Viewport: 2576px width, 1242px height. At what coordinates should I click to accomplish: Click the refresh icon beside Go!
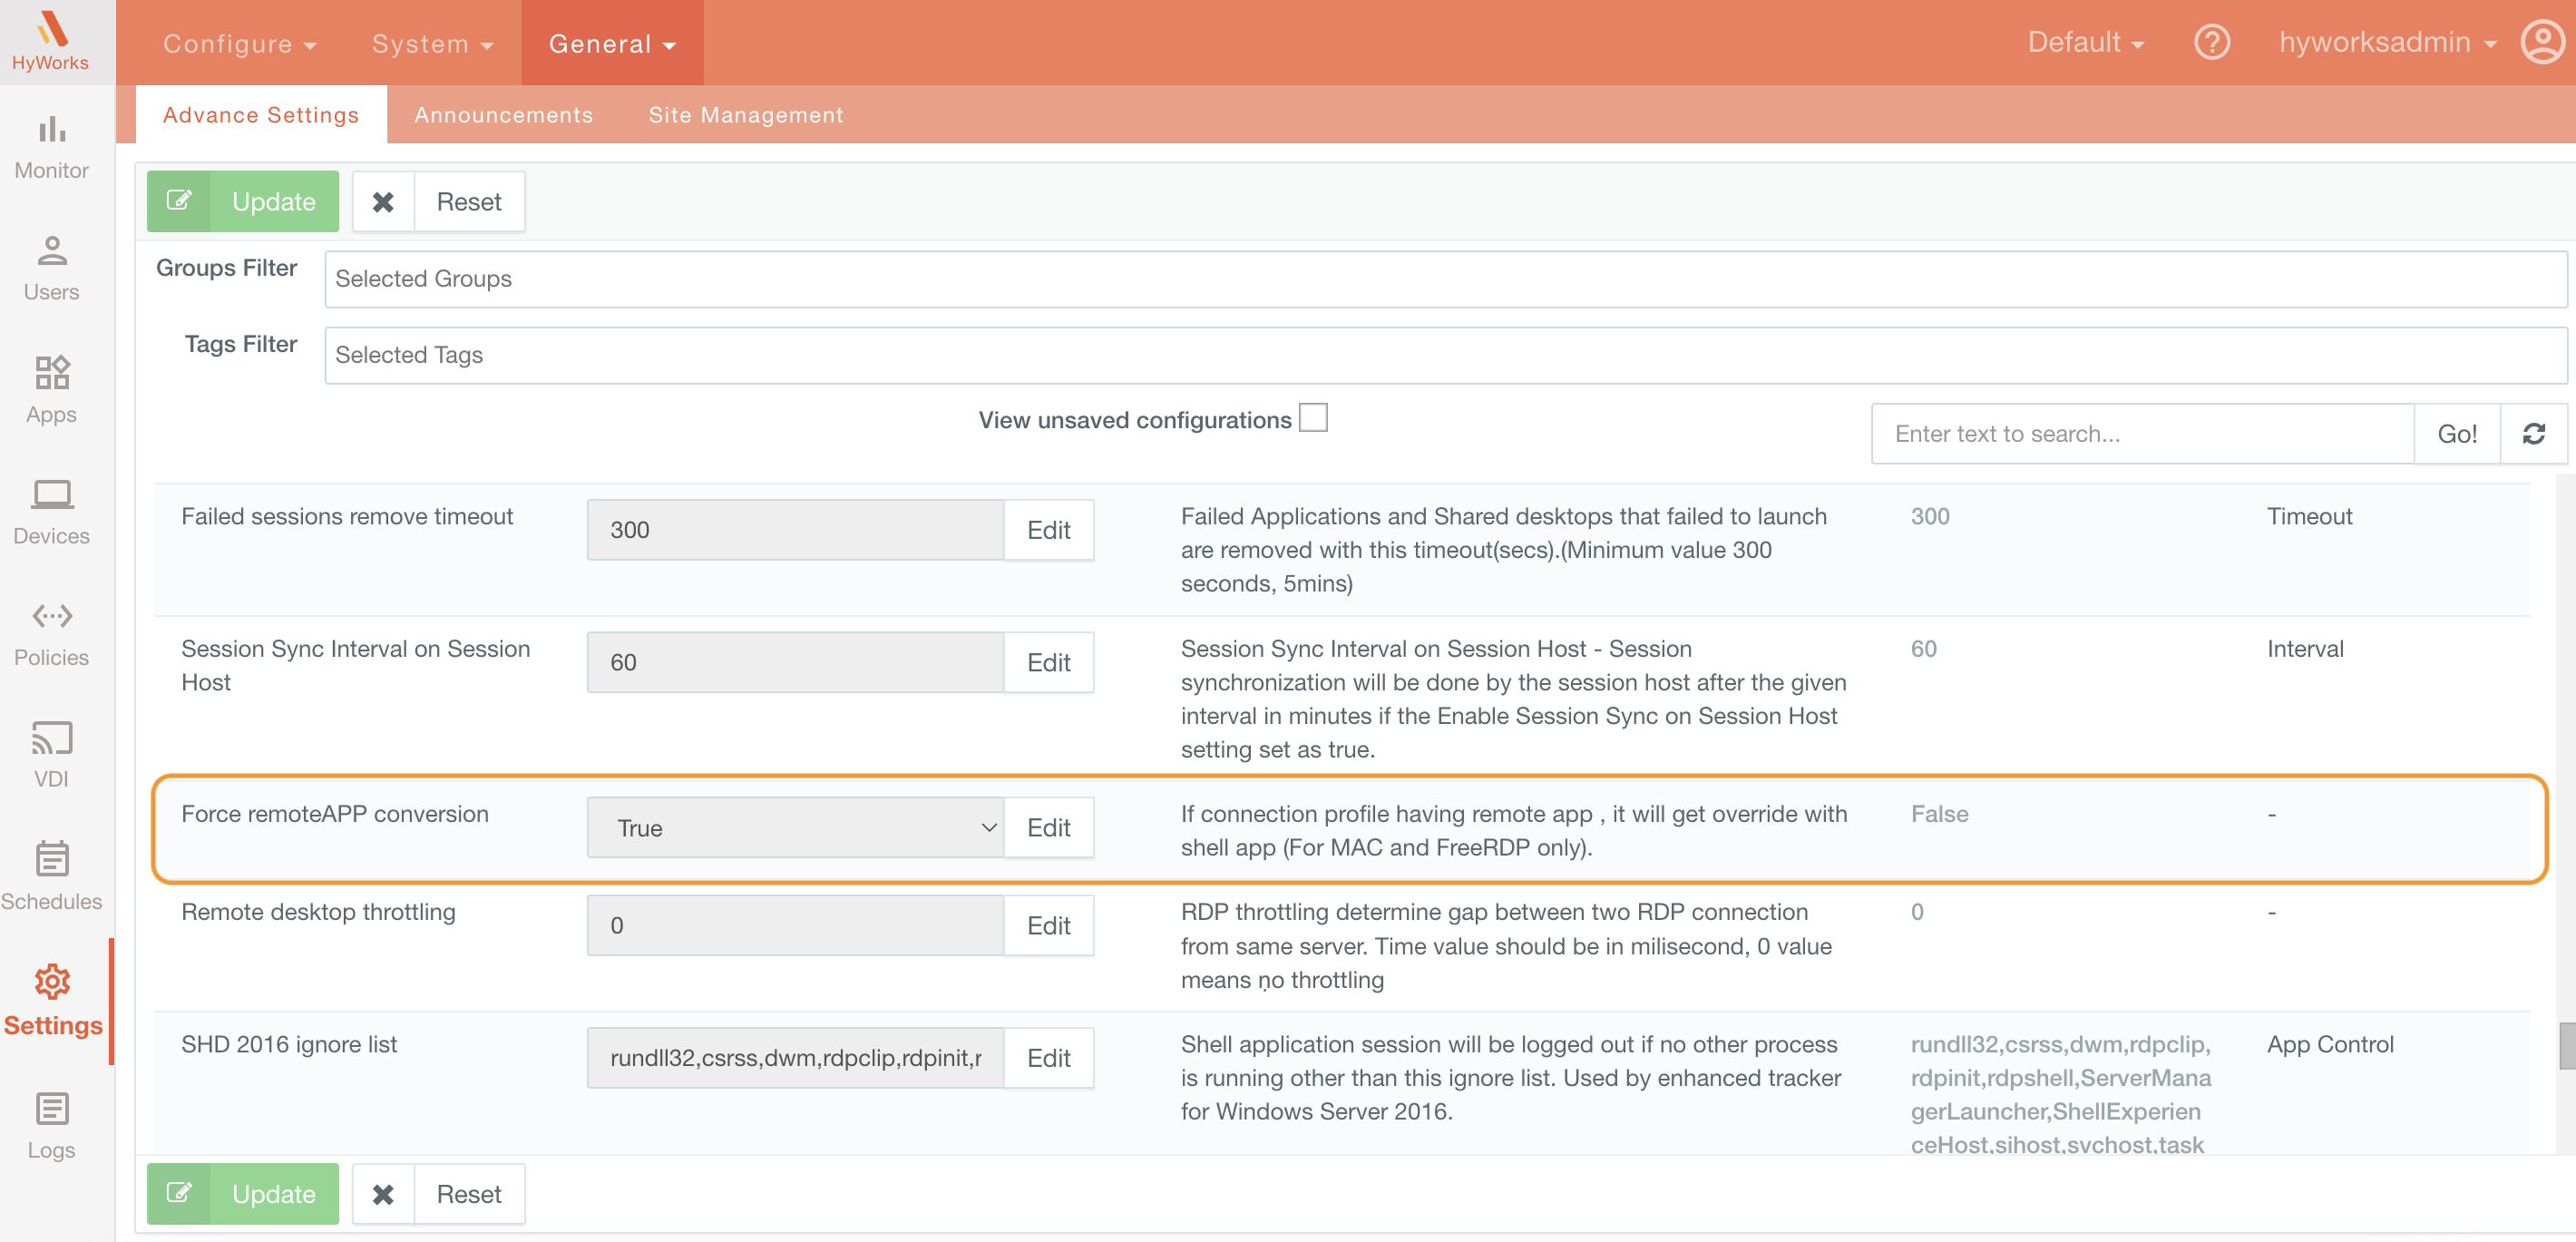click(x=2533, y=434)
